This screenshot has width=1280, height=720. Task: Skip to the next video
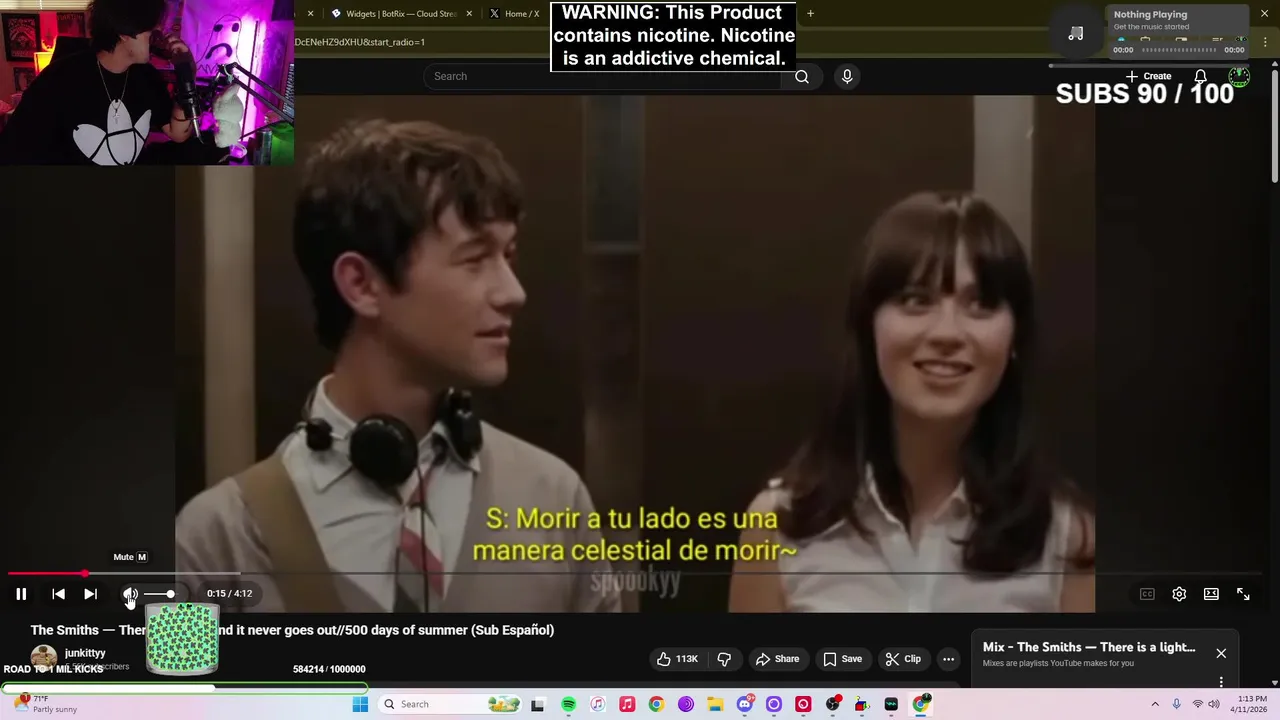tap(90, 594)
